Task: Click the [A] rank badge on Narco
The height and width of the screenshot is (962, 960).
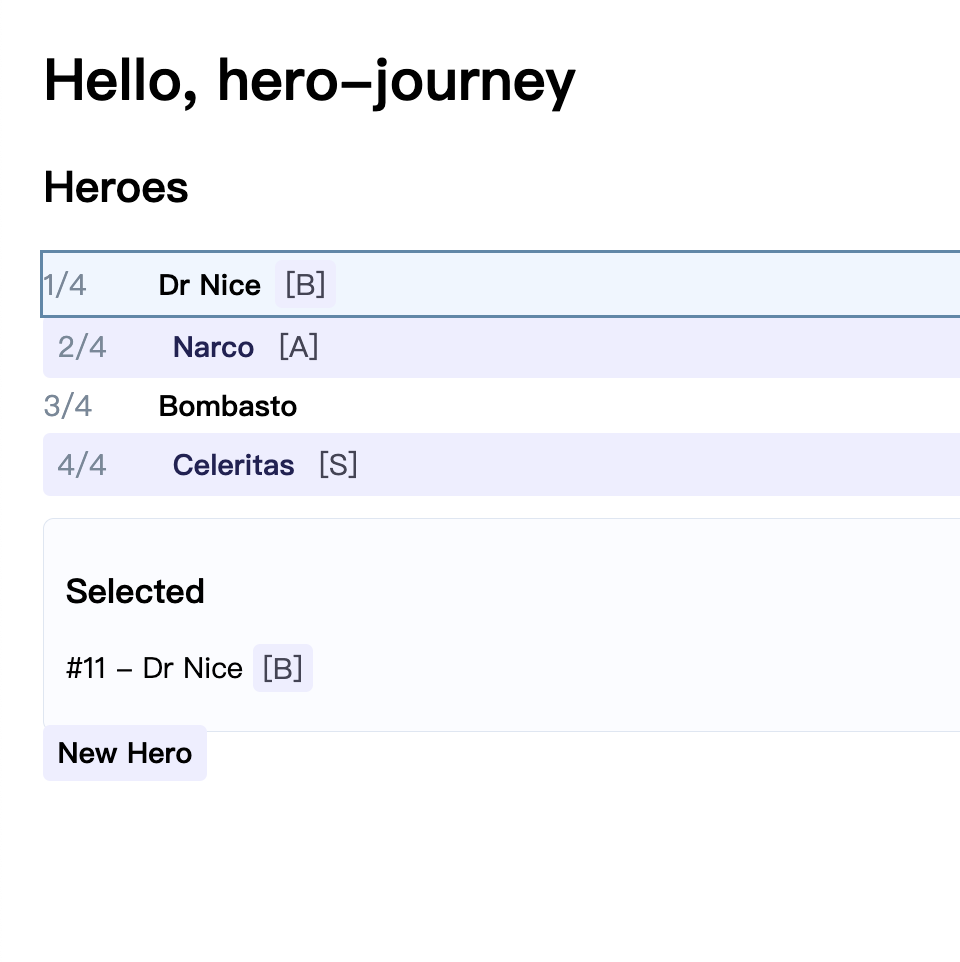Action: [298, 348]
